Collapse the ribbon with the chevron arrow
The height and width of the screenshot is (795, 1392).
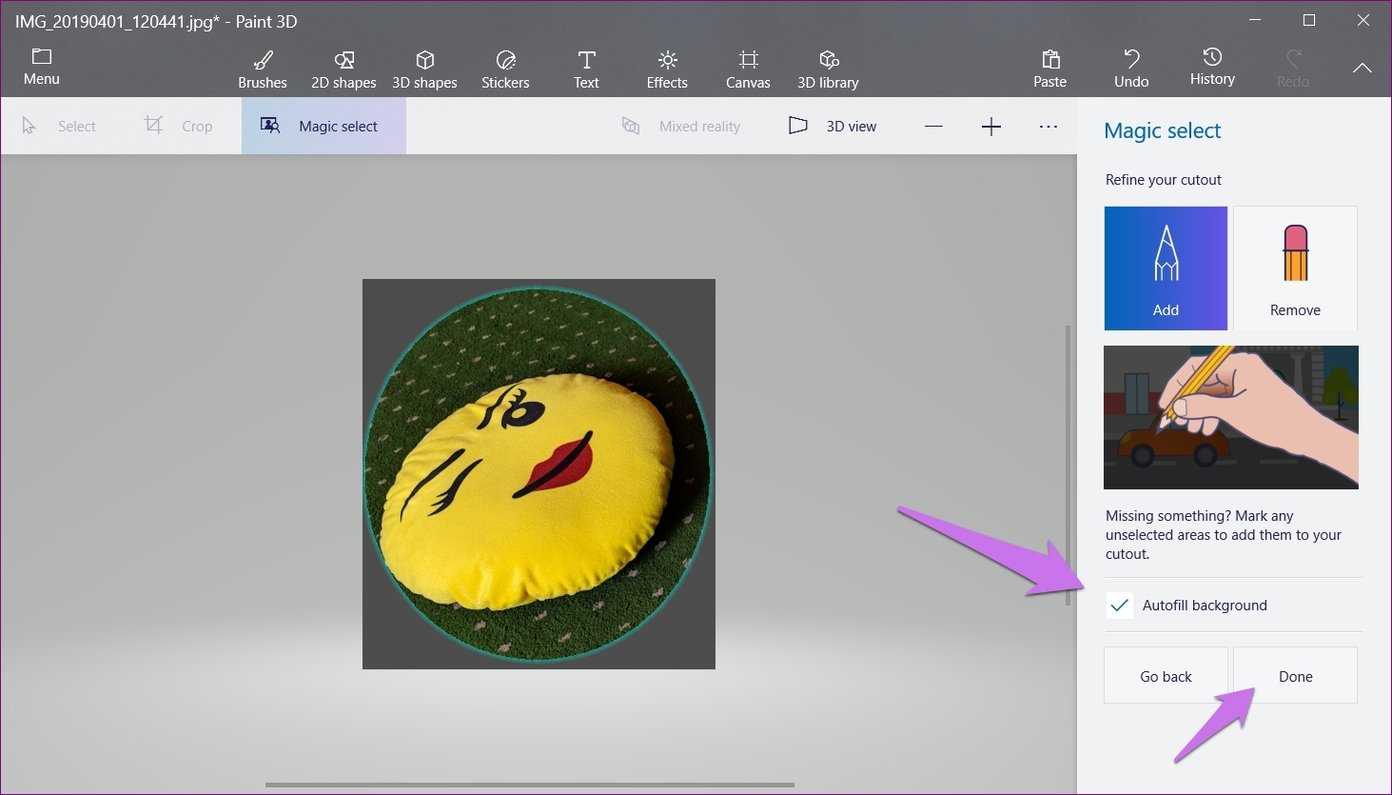coord(1362,68)
